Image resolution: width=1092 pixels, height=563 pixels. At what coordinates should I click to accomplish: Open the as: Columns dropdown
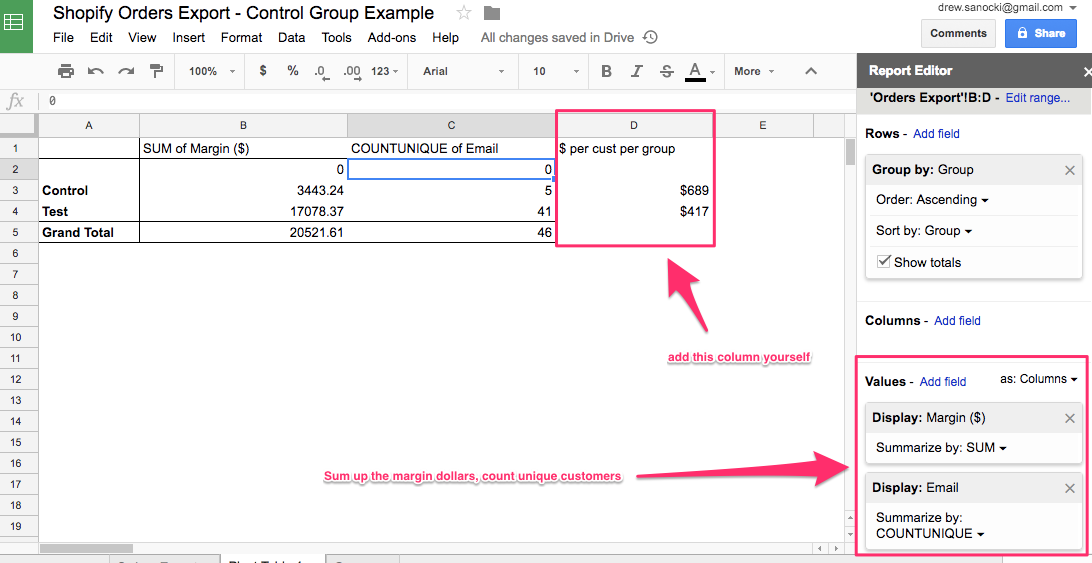tap(1038, 379)
